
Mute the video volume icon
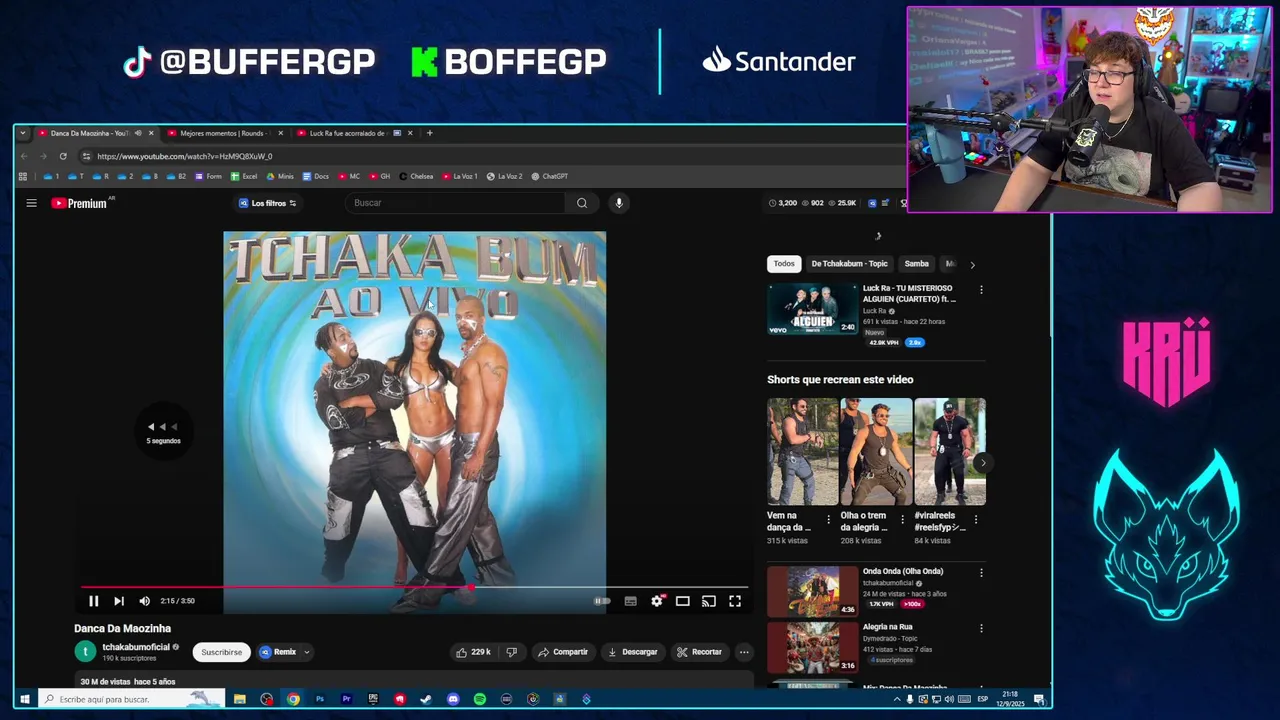coord(144,601)
